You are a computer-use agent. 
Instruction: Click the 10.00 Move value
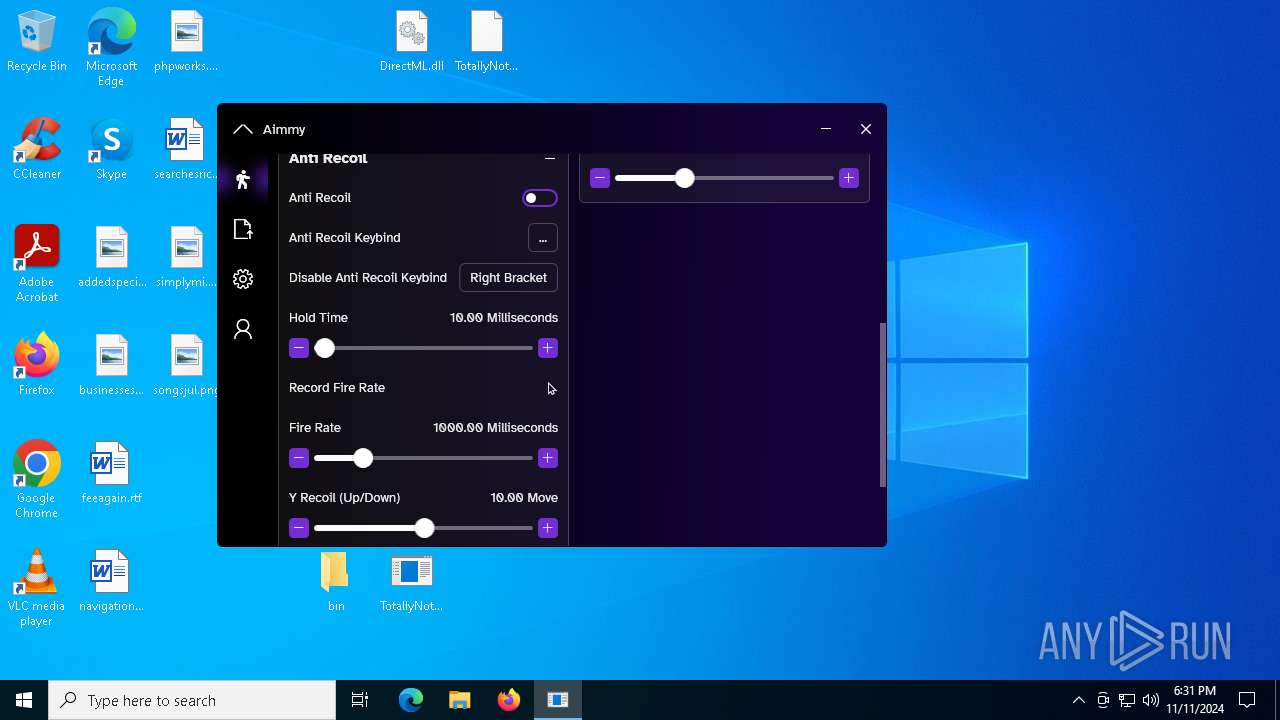(x=524, y=498)
